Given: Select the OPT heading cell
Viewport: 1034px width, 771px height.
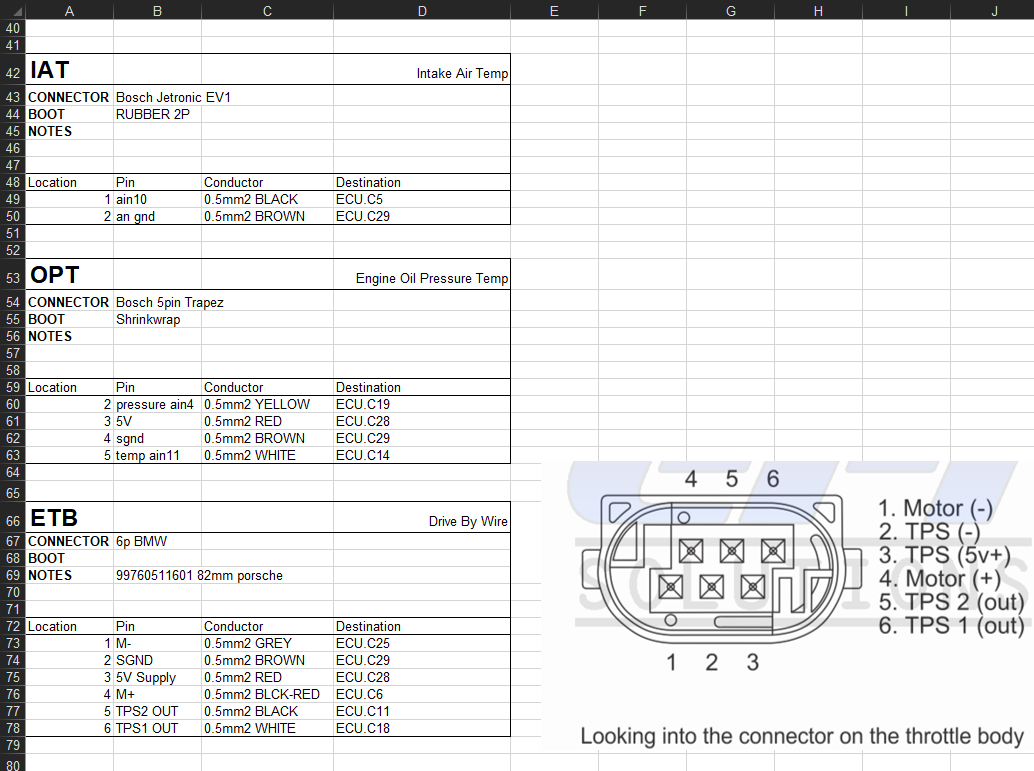Looking at the screenshot, I should [x=69, y=275].
